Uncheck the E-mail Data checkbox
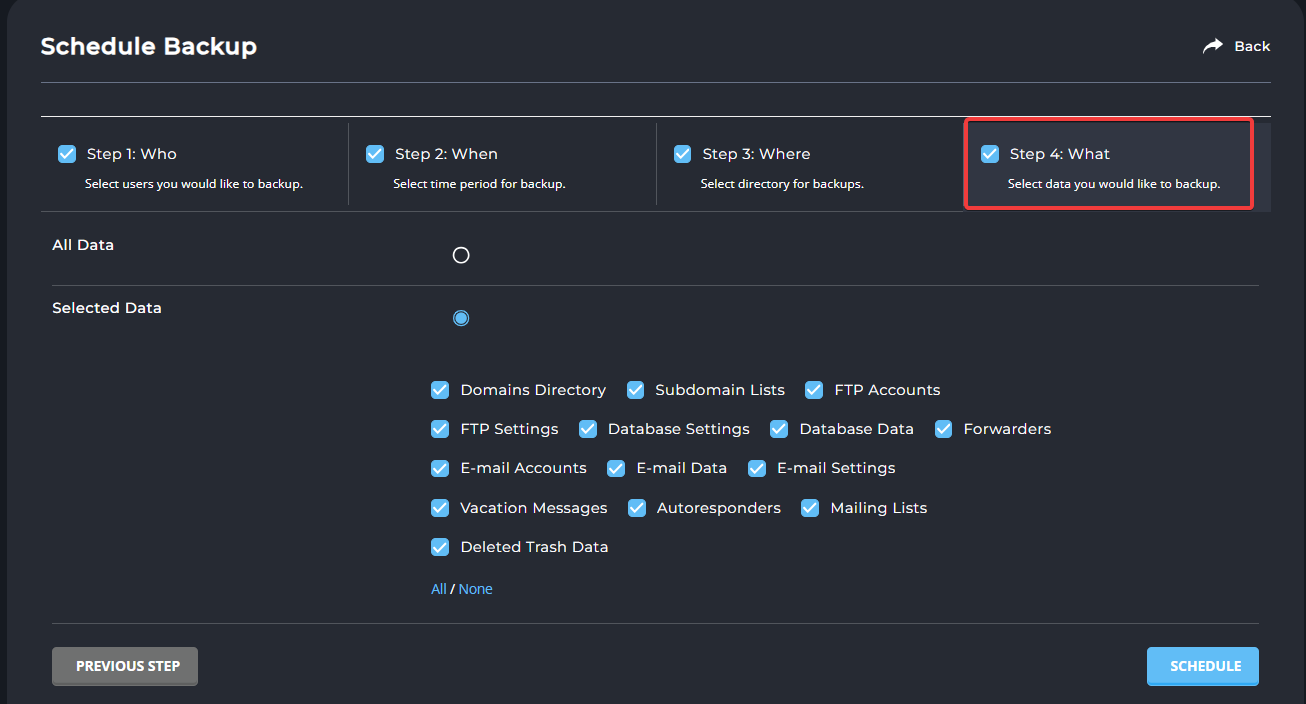Viewport: 1306px width, 704px height. pos(616,468)
